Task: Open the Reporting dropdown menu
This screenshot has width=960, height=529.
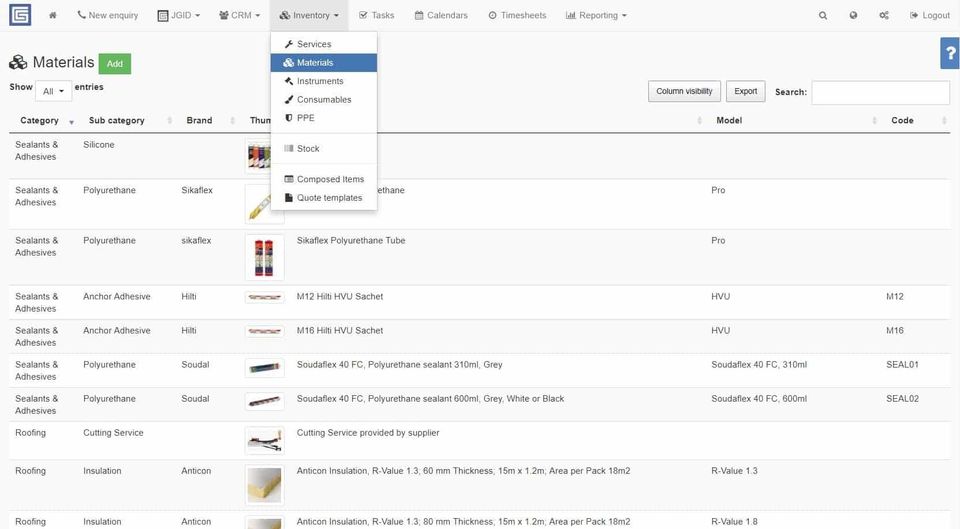Action: click(596, 15)
